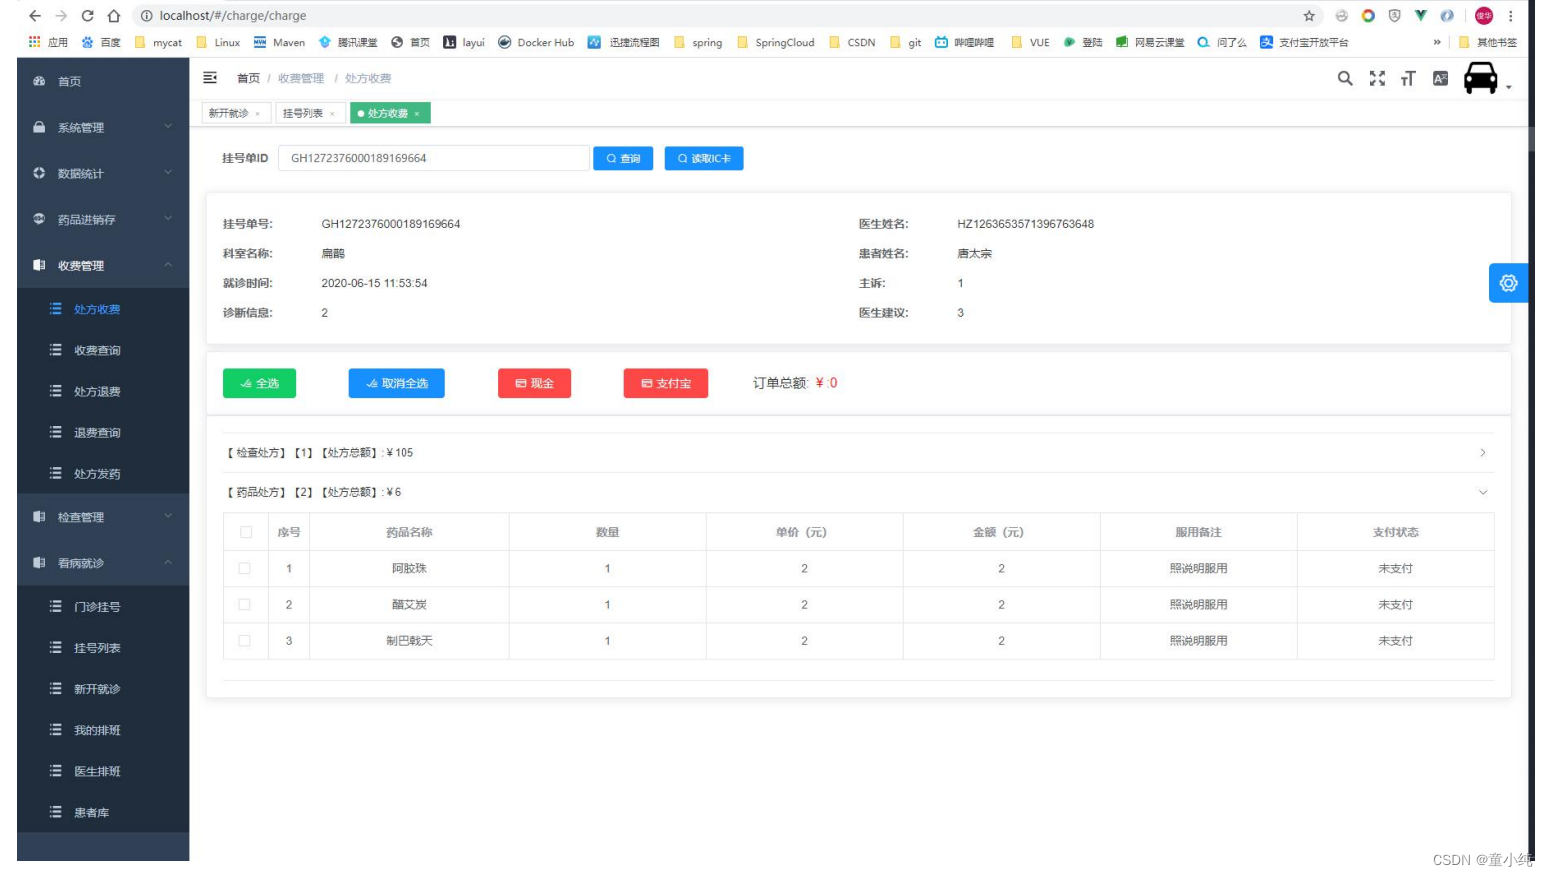This screenshot has height=876, width=1548.
Task: Click the blue 查询 button
Action: coord(623,158)
